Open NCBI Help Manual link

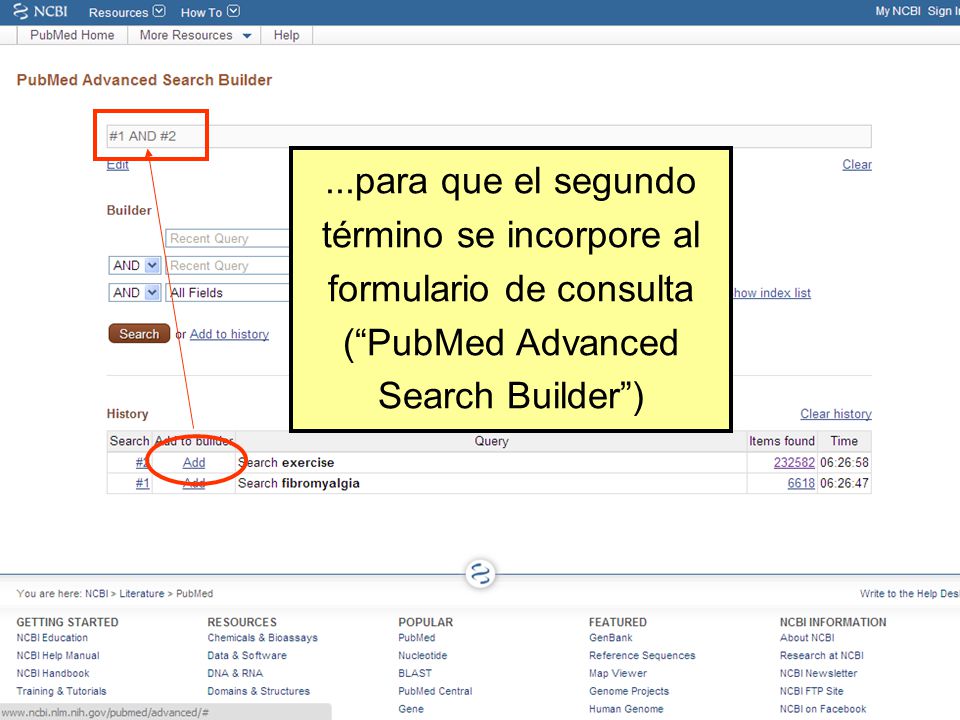click(x=58, y=655)
